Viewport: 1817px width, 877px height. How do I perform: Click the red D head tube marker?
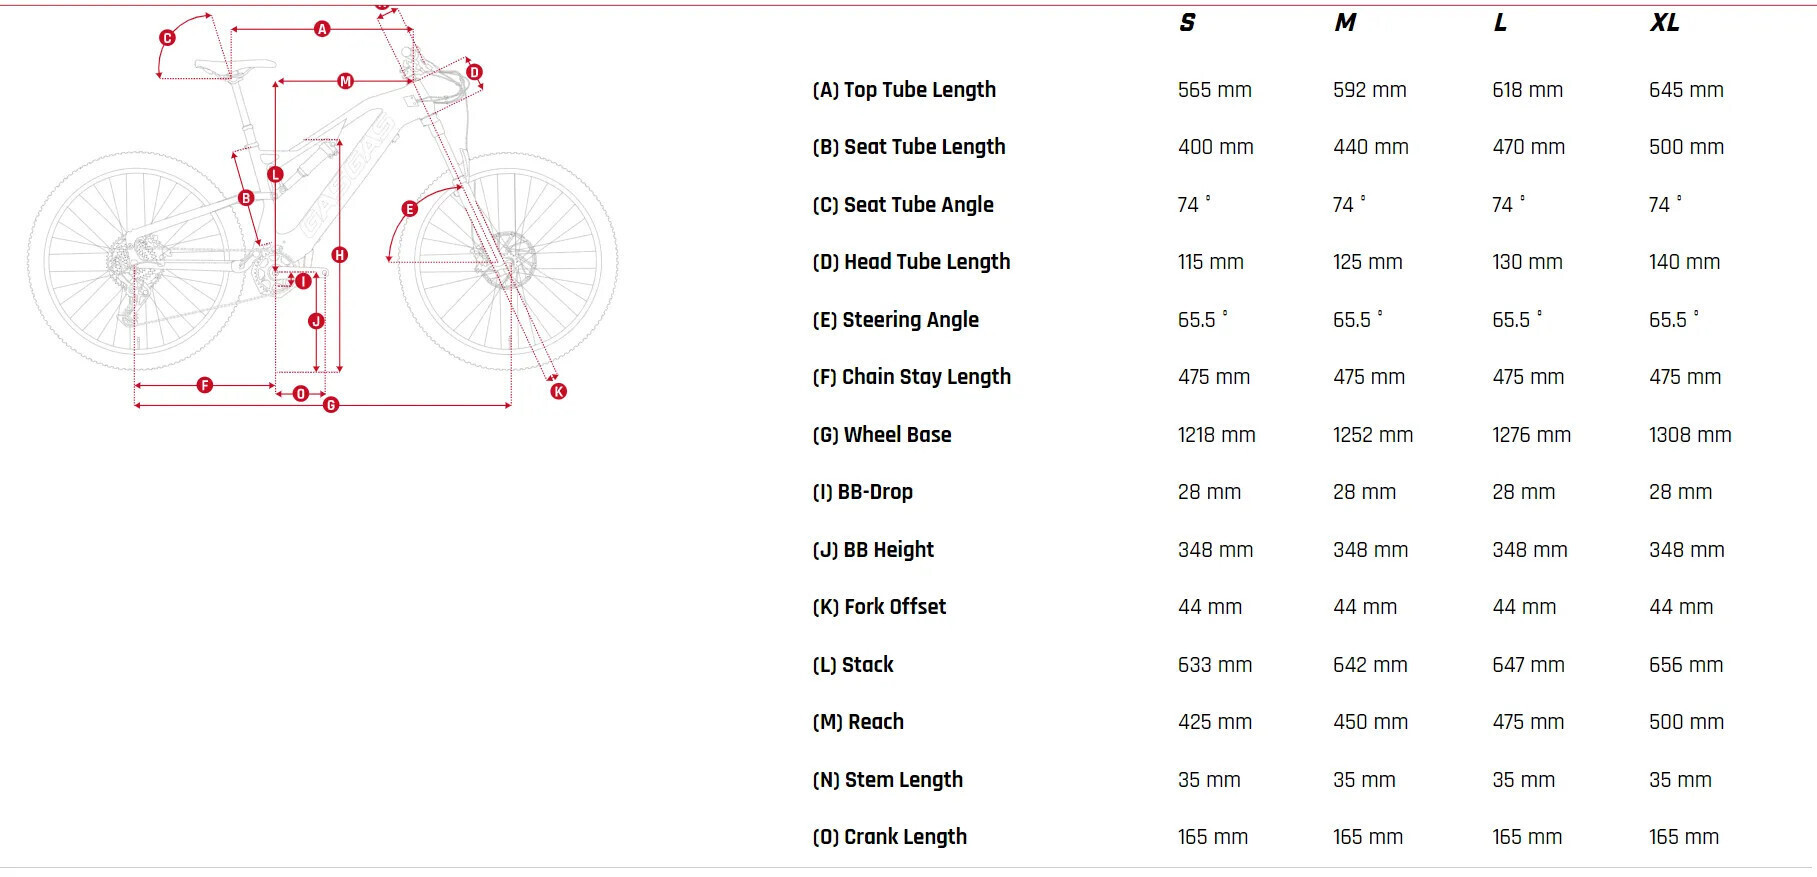[474, 72]
